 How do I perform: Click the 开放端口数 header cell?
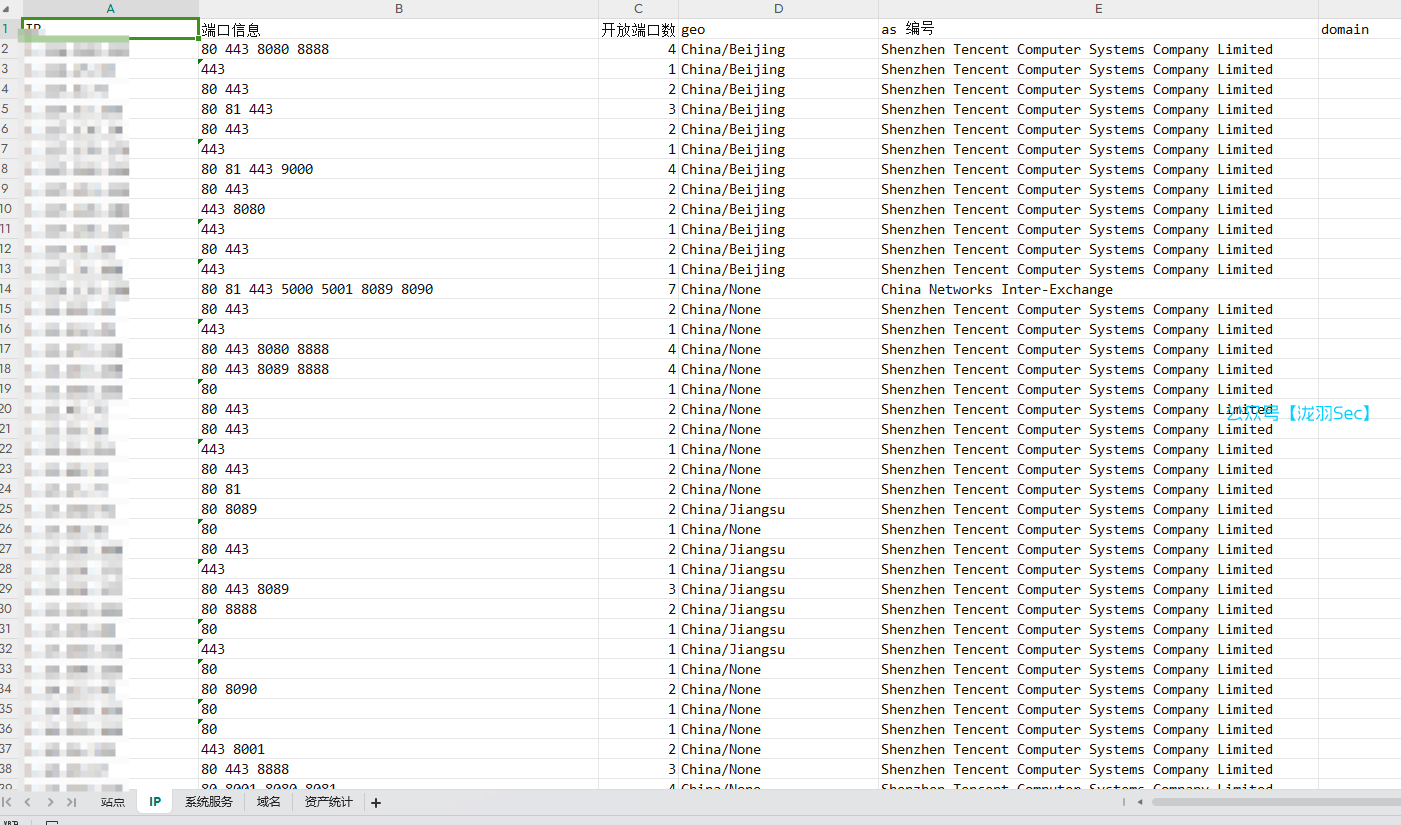click(638, 30)
